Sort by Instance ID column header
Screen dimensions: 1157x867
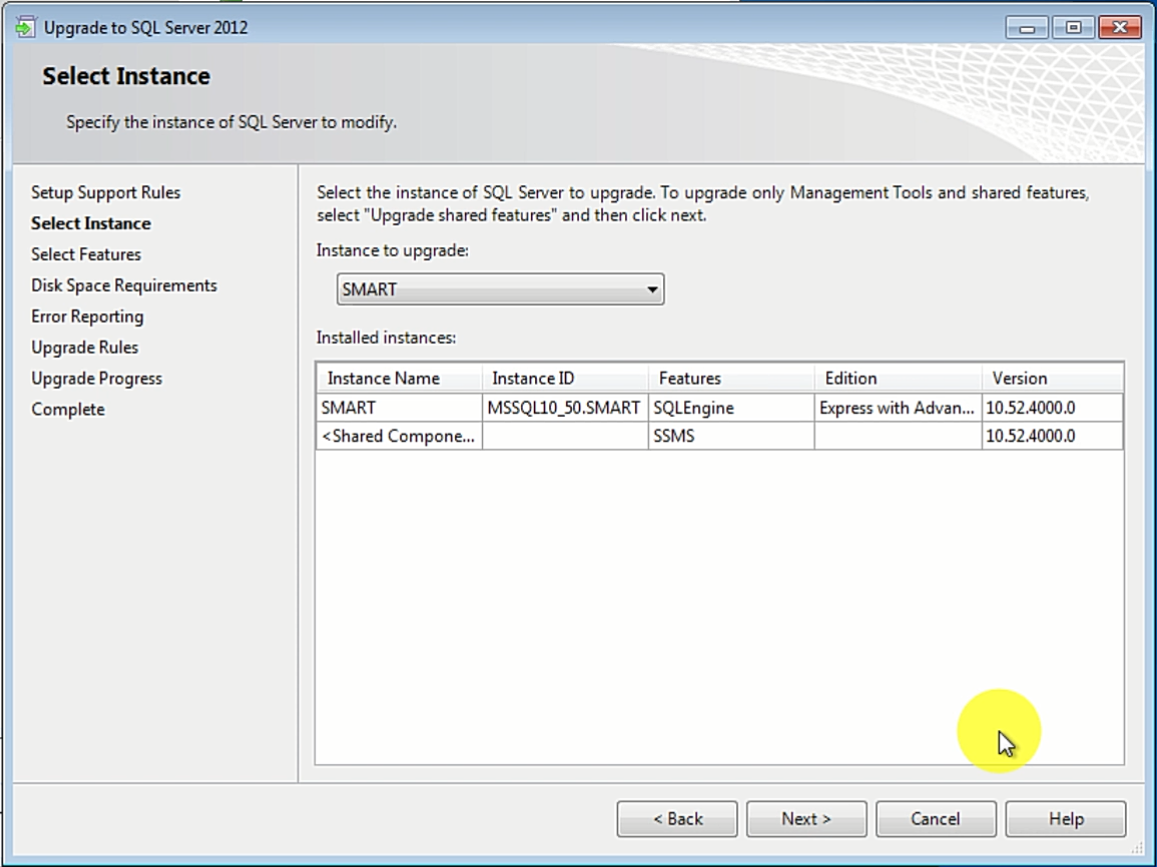click(x=565, y=379)
